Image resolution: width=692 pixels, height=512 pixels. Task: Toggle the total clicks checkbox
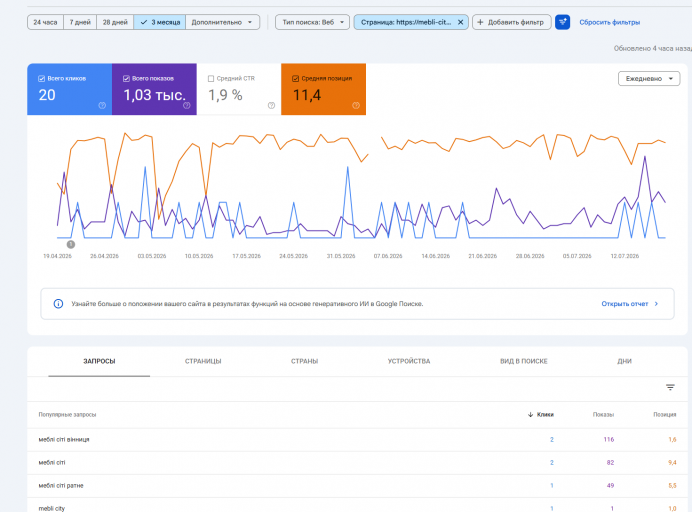click(x=41, y=79)
